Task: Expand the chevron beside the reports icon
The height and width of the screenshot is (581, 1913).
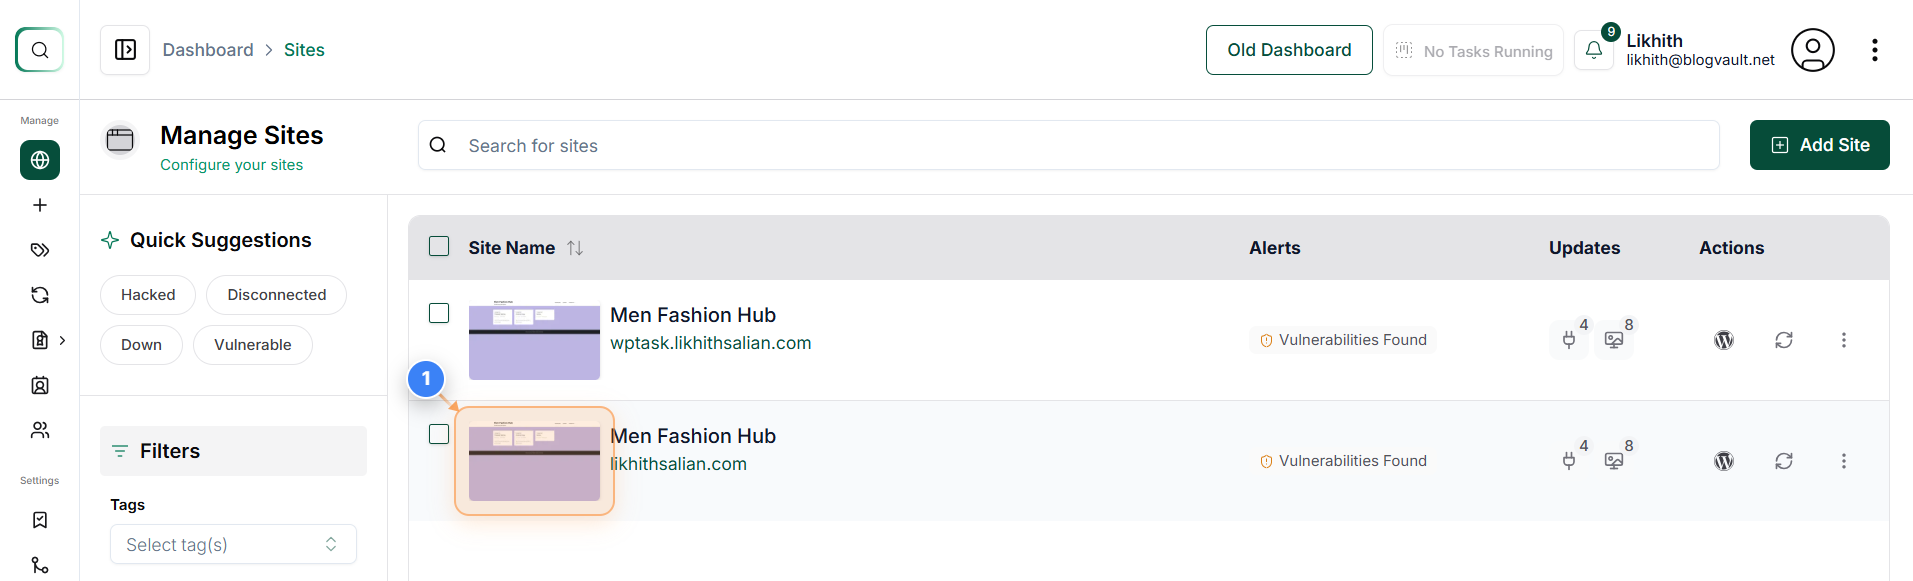Action: point(62,340)
